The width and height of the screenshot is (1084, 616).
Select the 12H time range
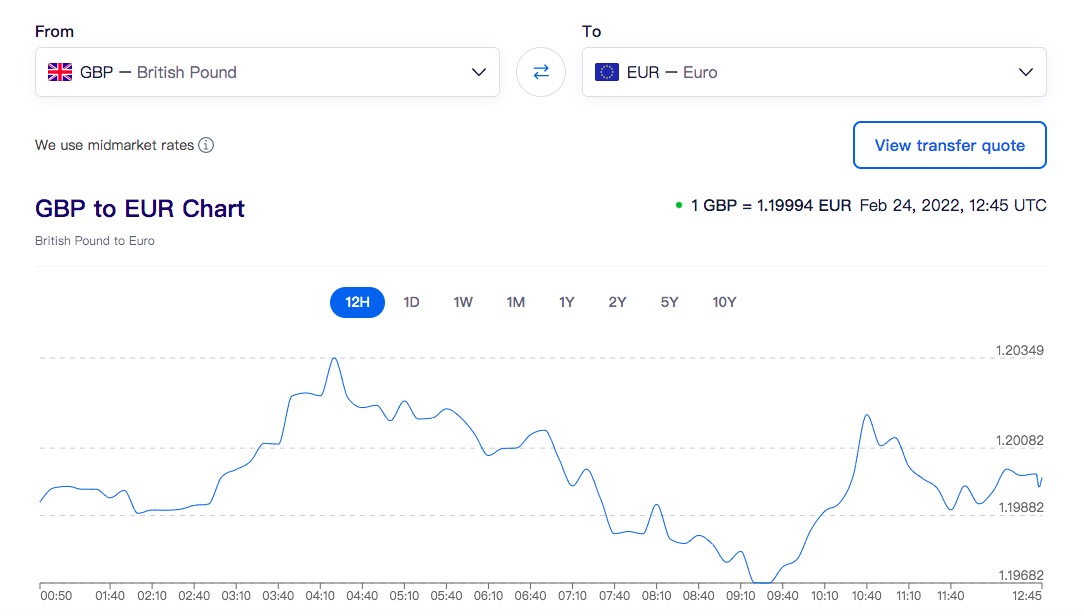(x=357, y=302)
